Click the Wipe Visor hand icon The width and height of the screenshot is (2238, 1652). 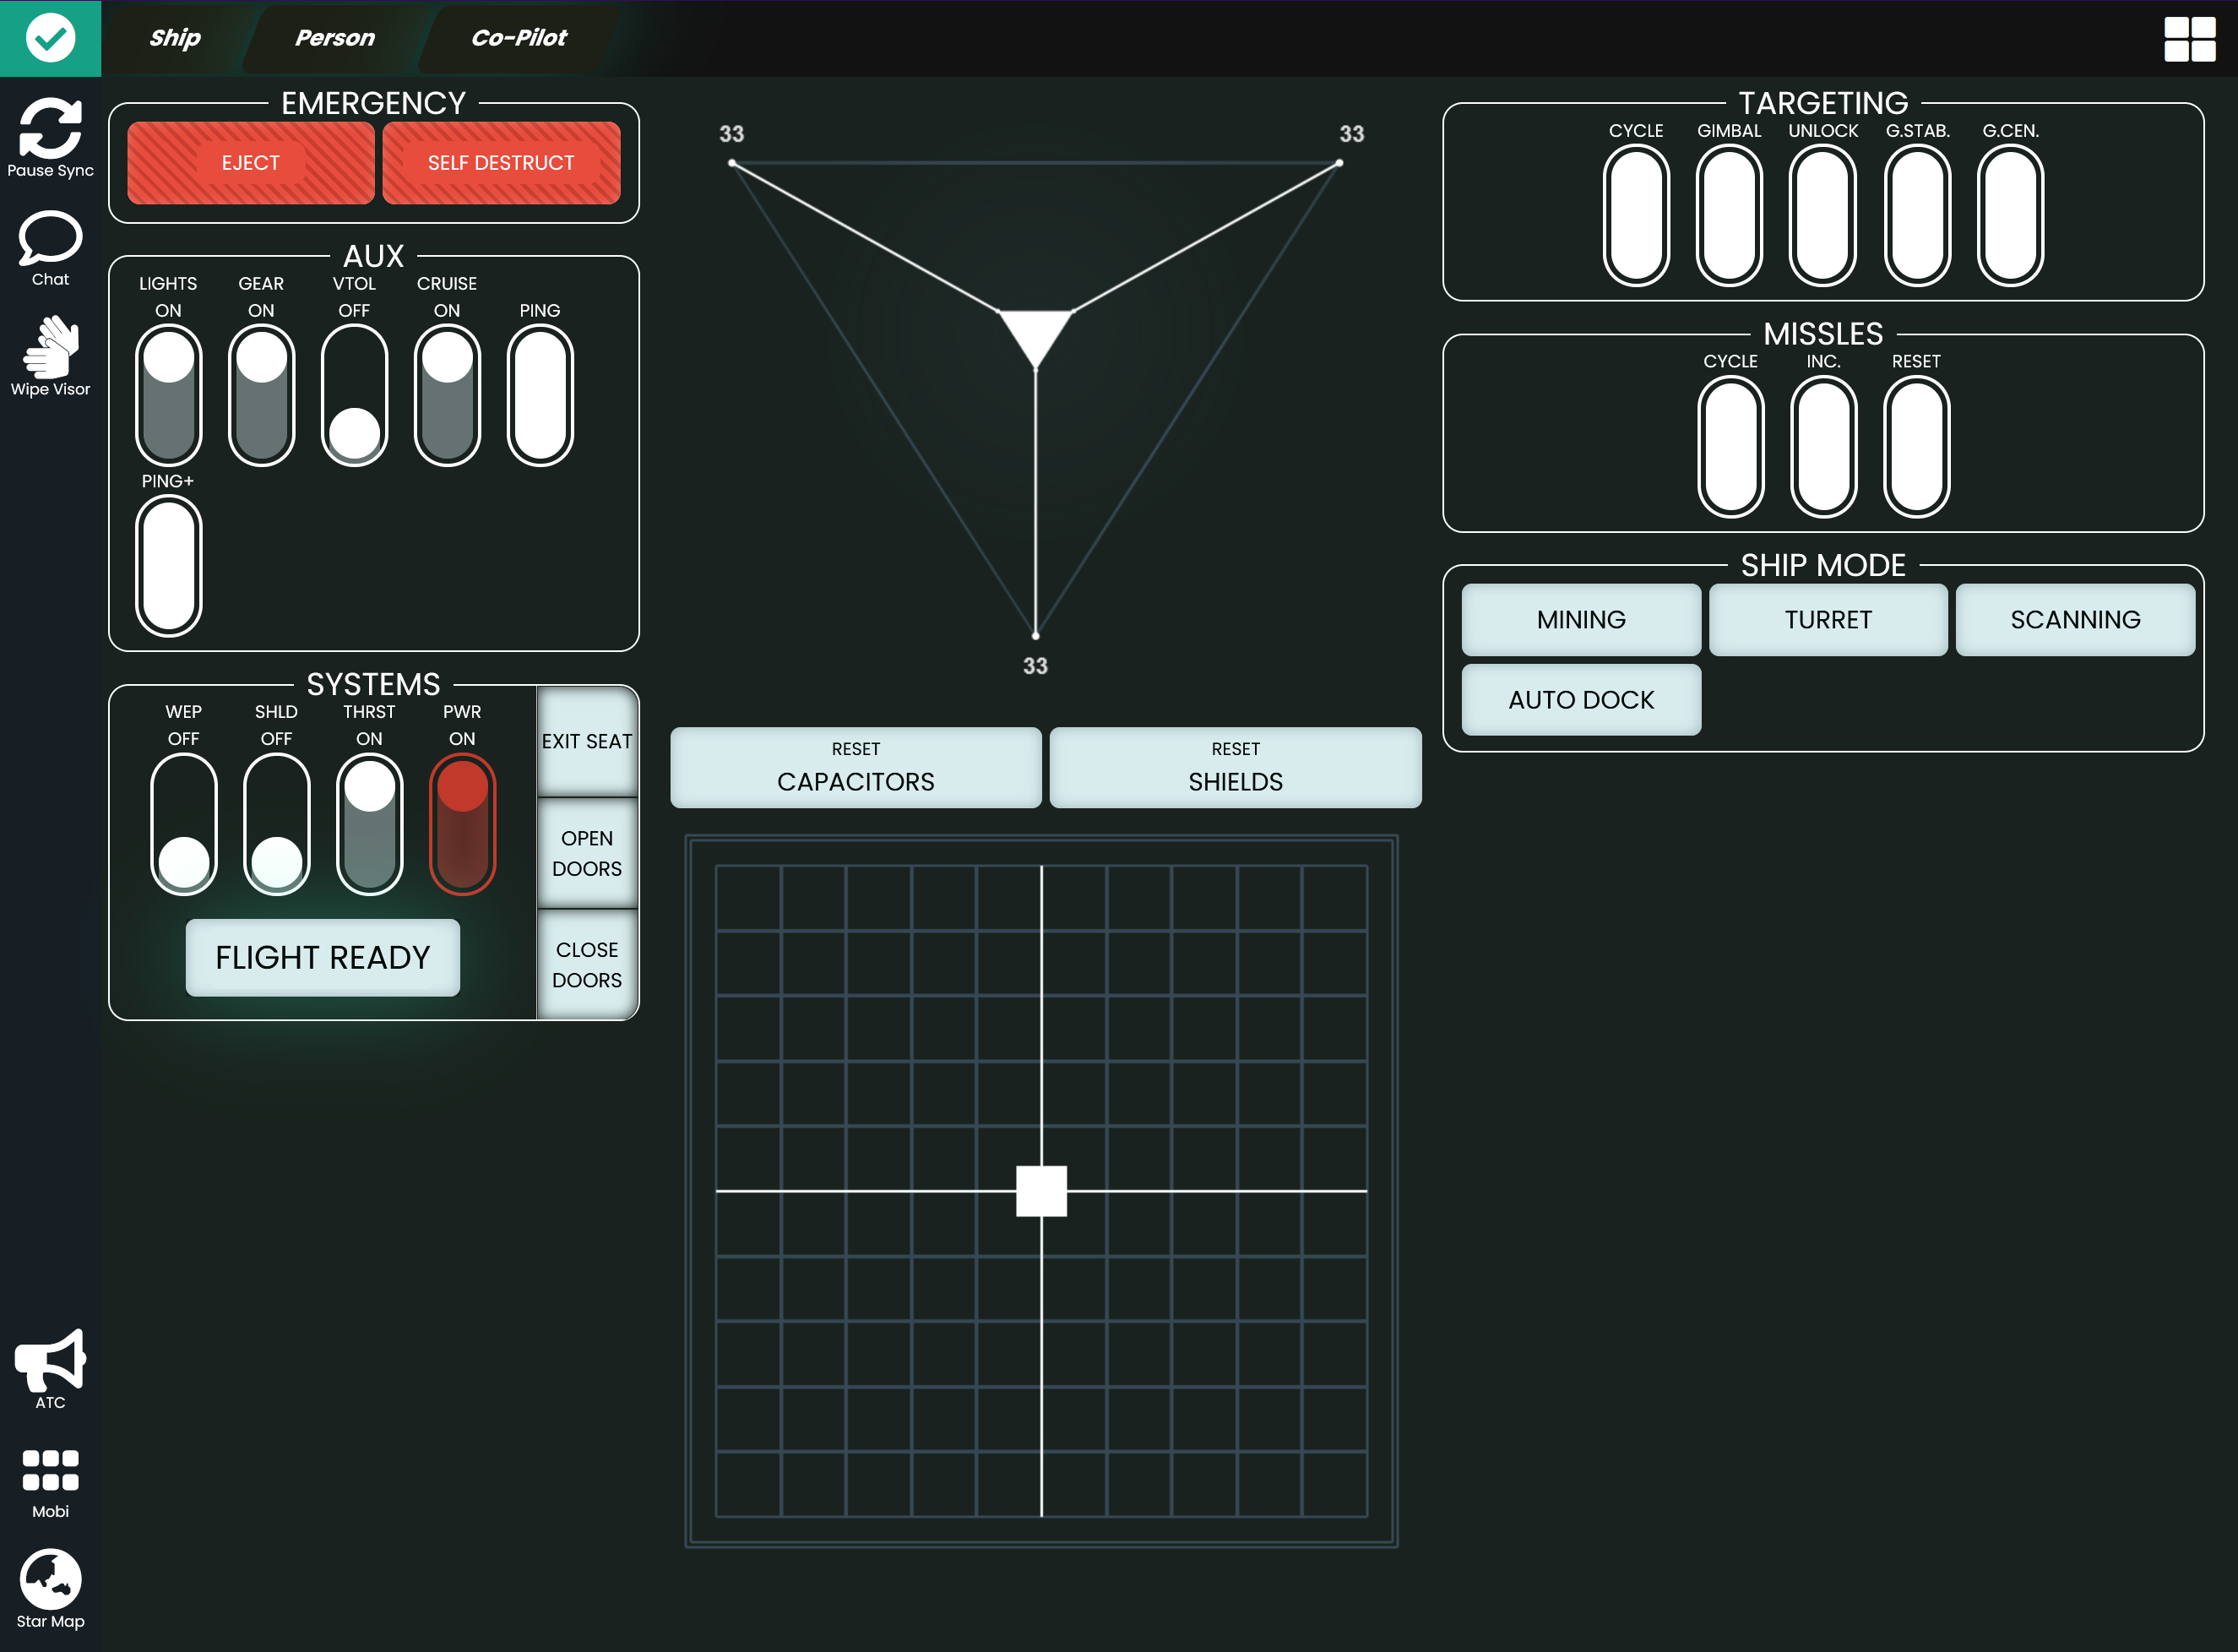tap(50, 347)
